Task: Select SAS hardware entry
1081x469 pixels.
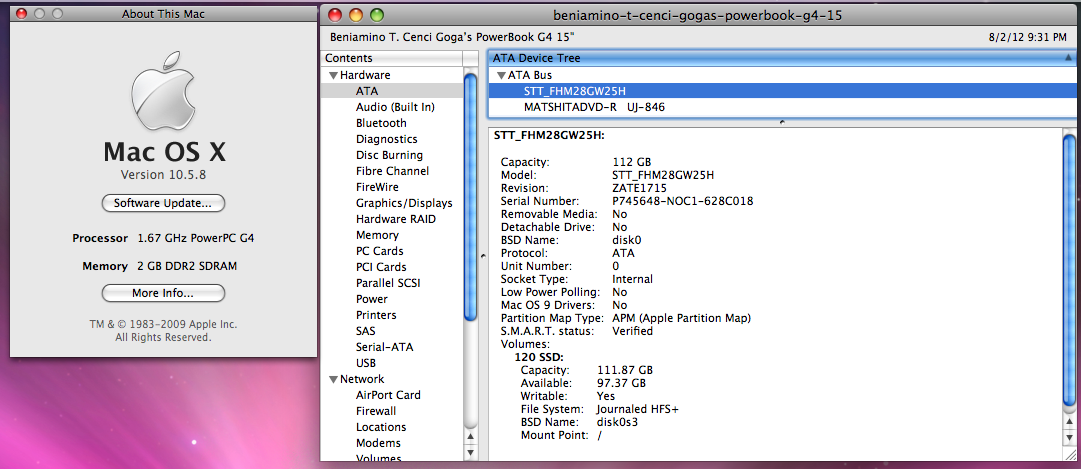Action: point(365,331)
